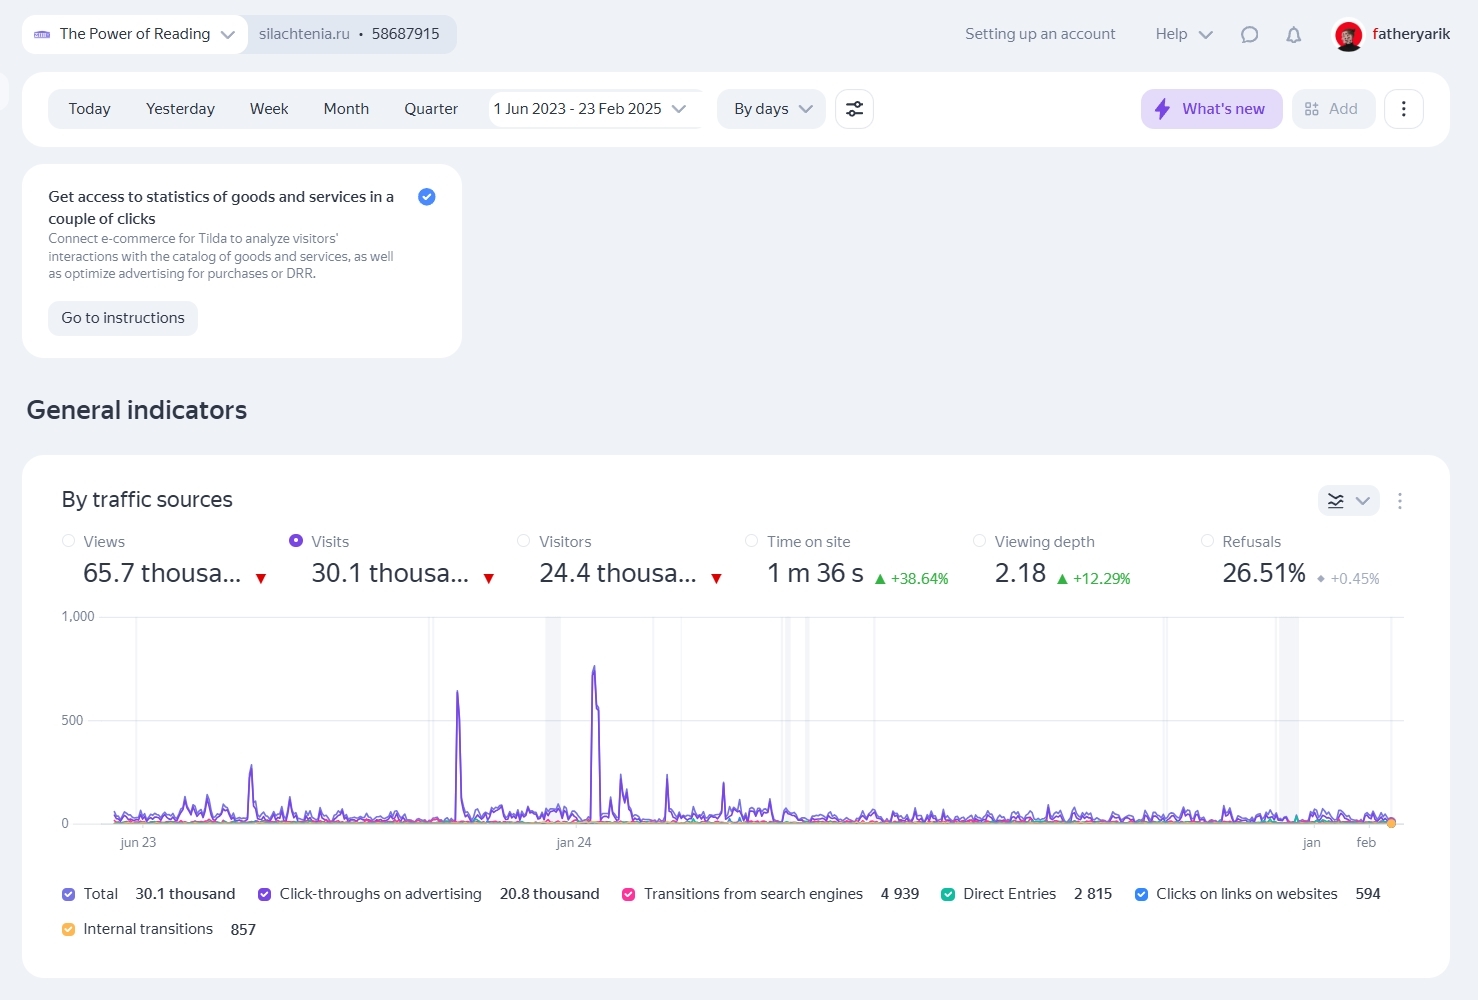Open the By days grouping dropdown

[771, 109]
